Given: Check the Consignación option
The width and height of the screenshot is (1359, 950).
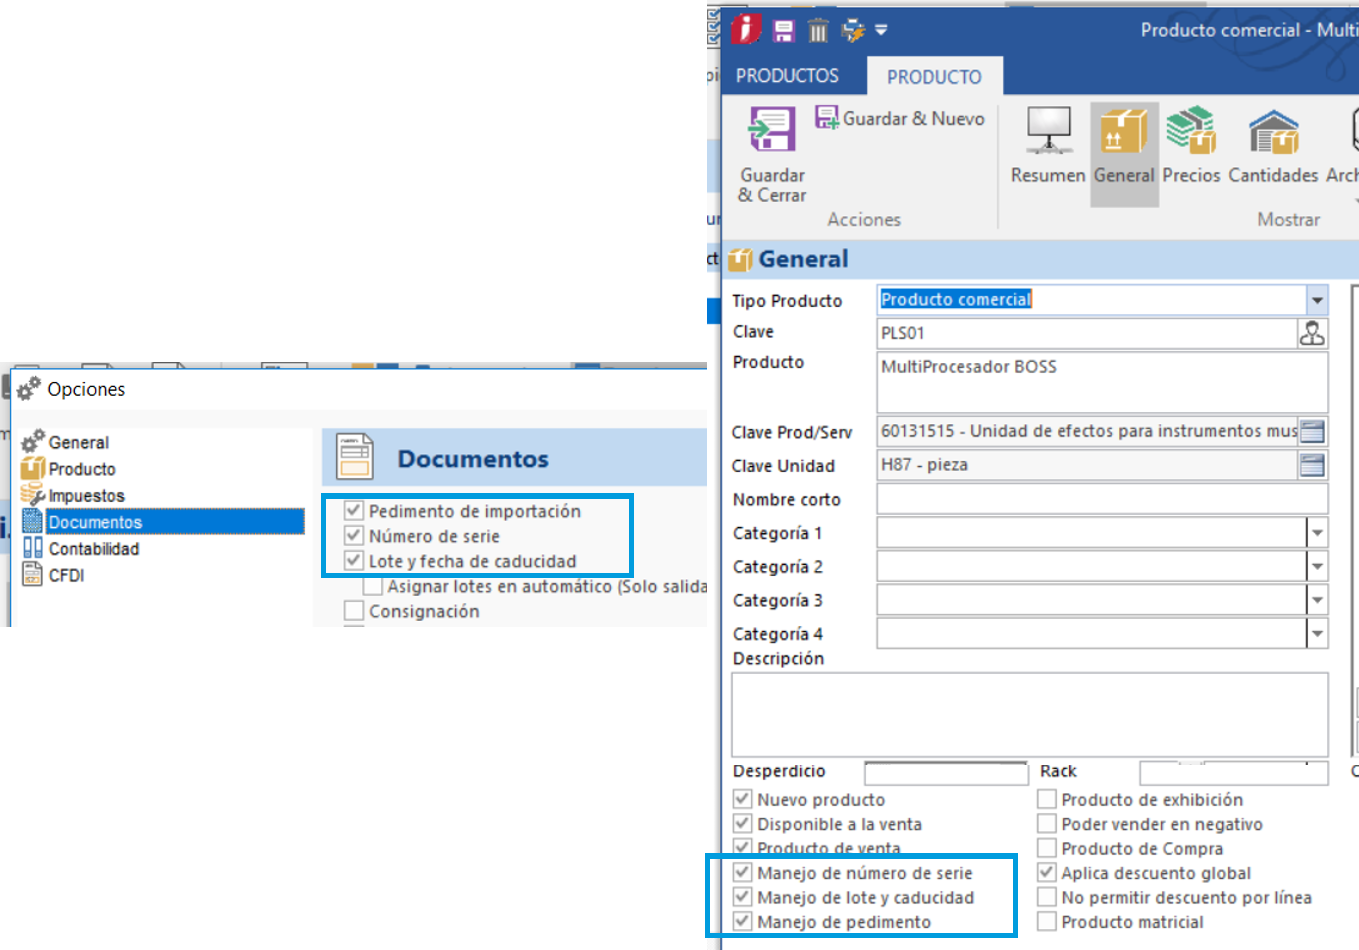Looking at the screenshot, I should [354, 611].
